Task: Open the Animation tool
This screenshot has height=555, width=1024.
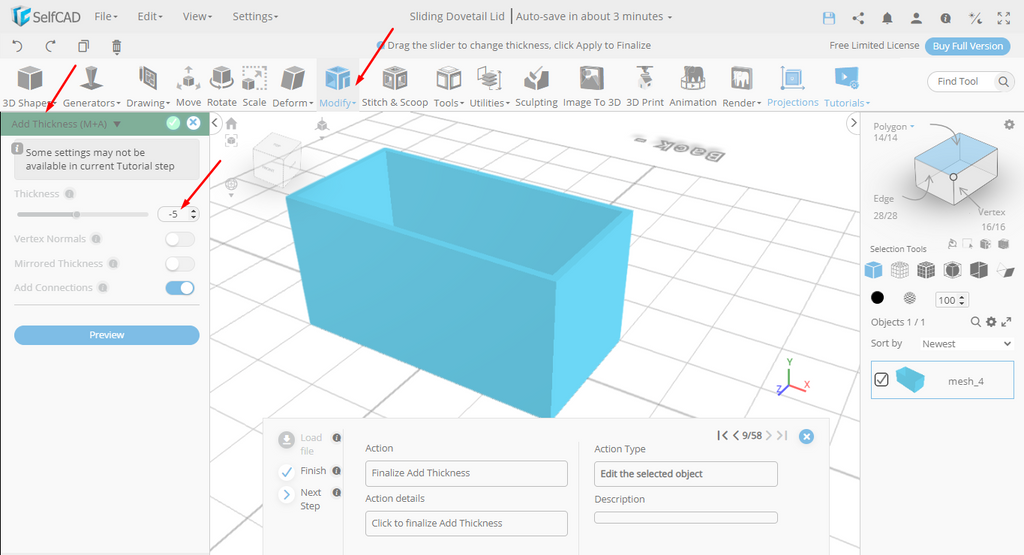Action: tap(693, 86)
